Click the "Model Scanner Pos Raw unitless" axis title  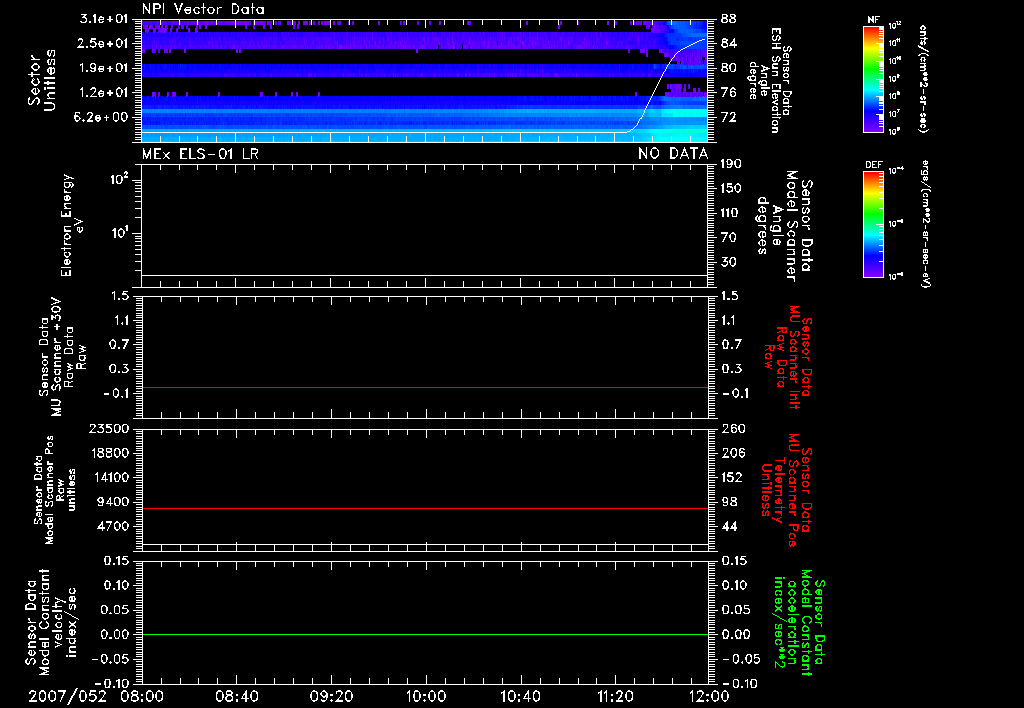click(x=56, y=490)
